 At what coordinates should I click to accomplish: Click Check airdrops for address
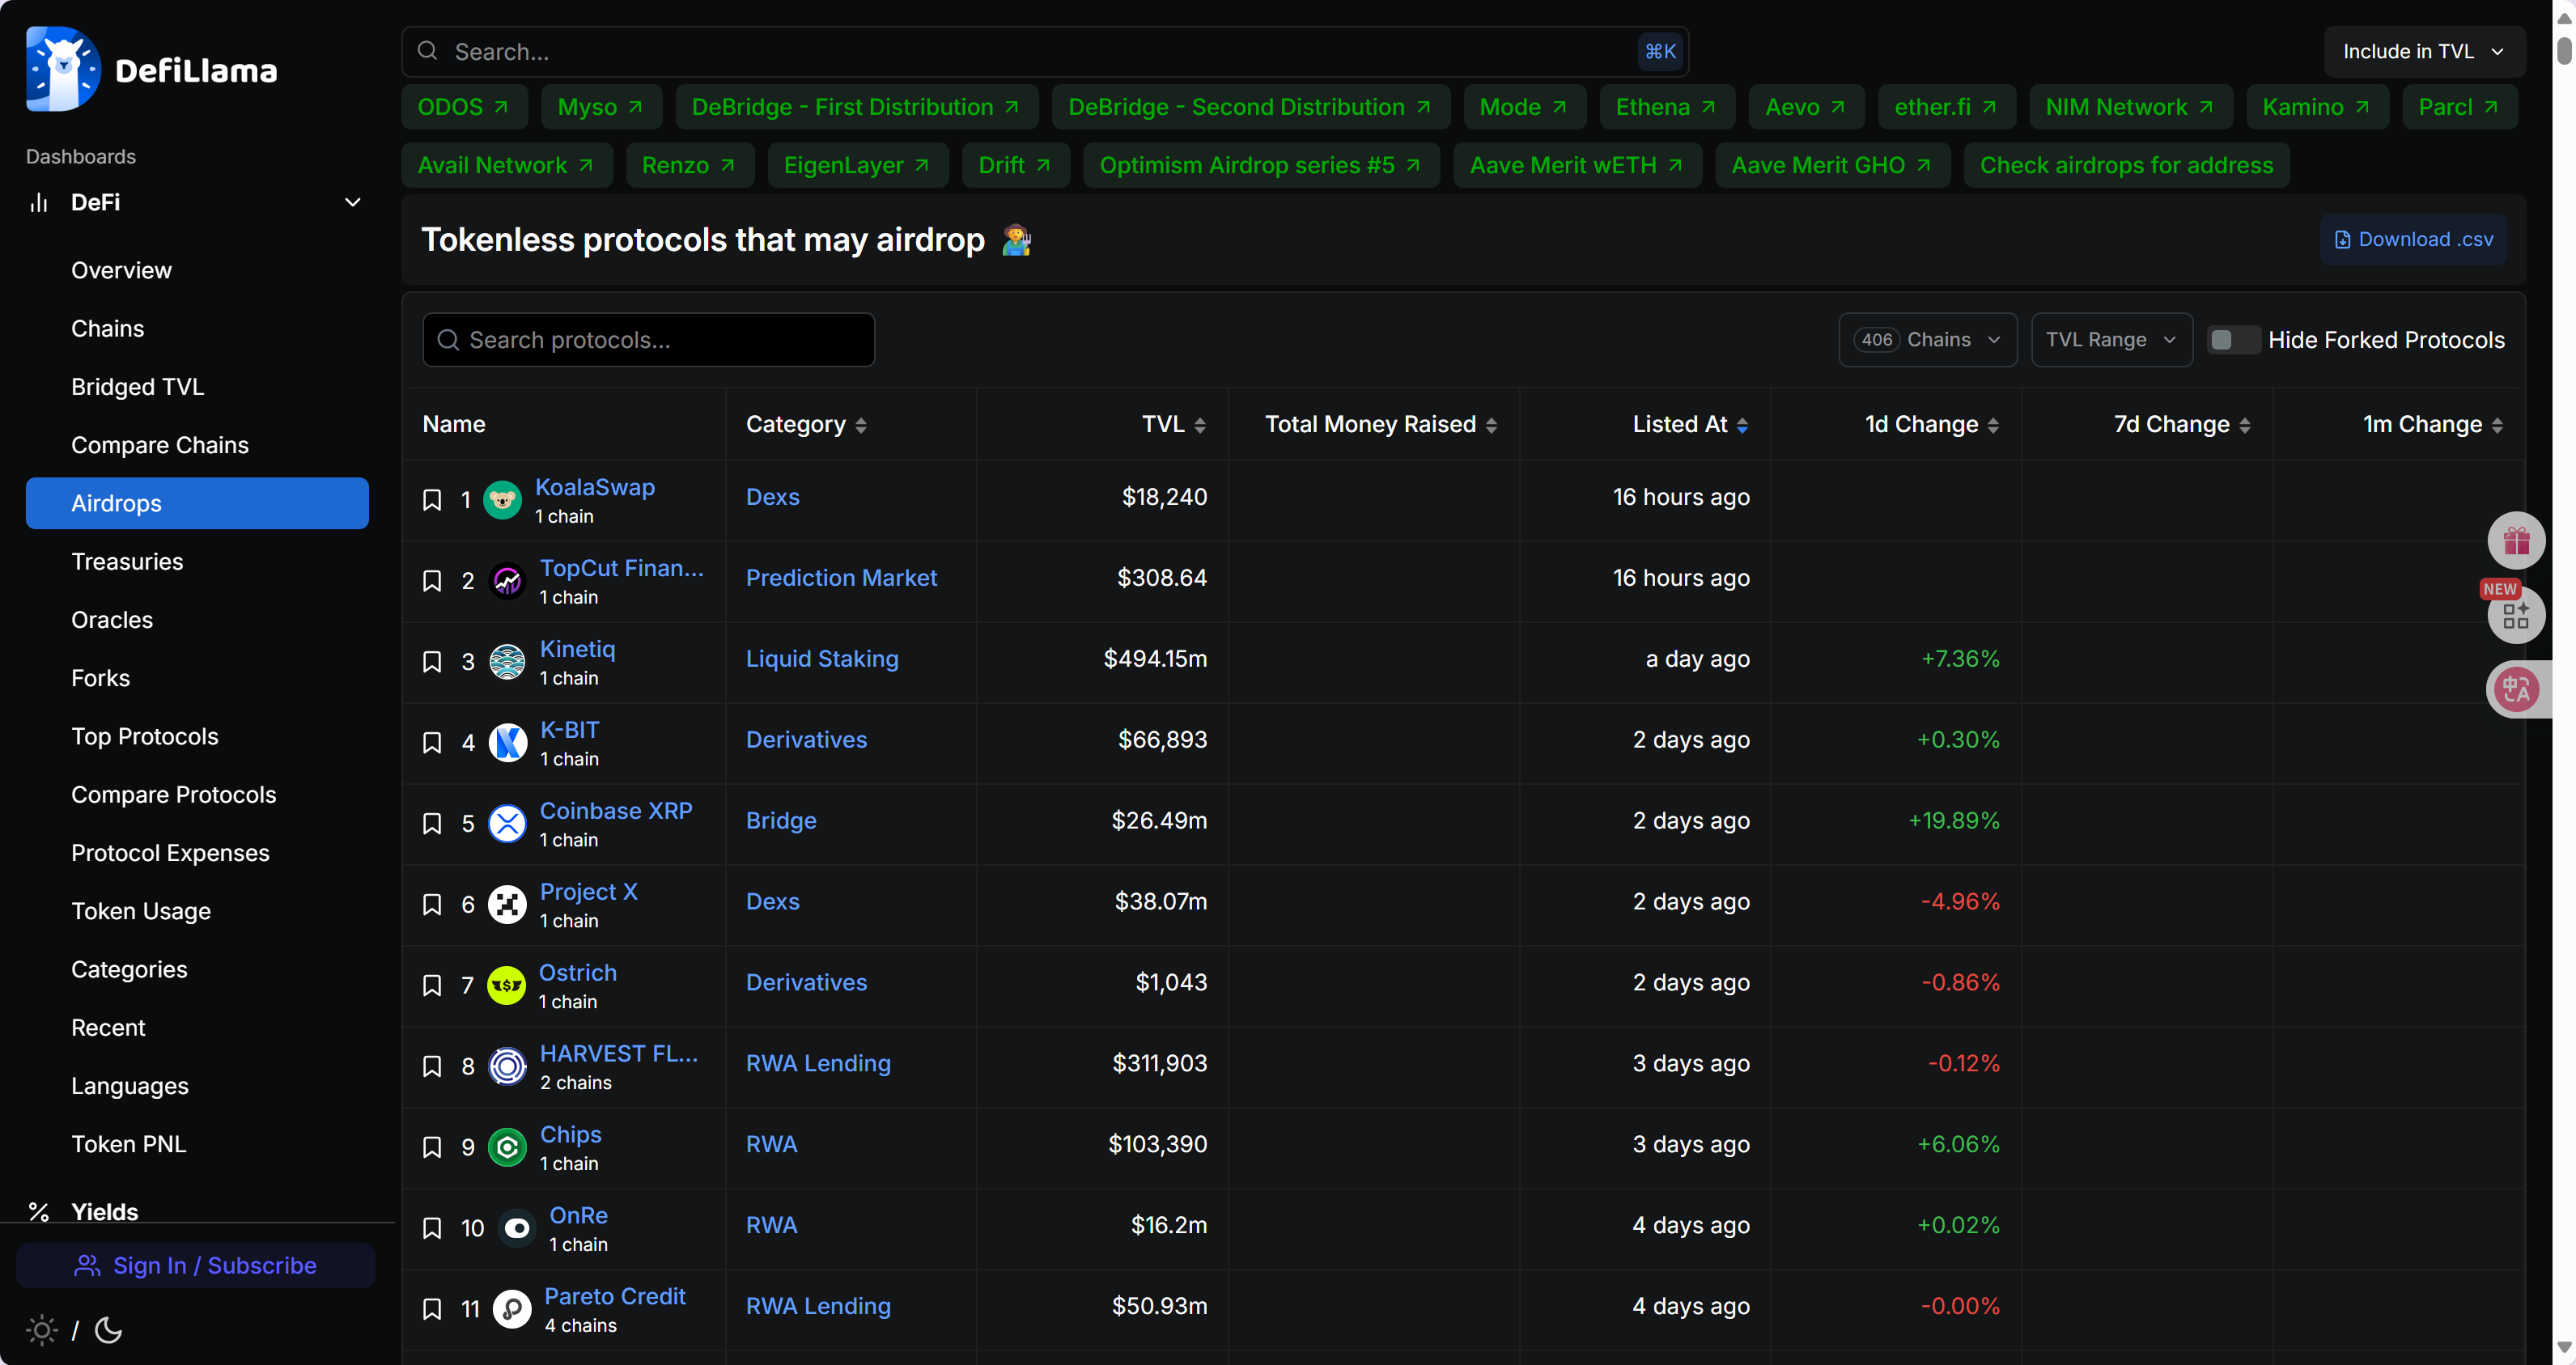[x=2126, y=165]
